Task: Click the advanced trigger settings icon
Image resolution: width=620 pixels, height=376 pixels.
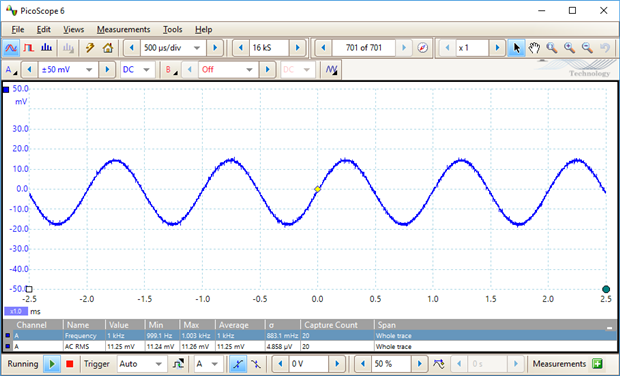Action: [179, 364]
